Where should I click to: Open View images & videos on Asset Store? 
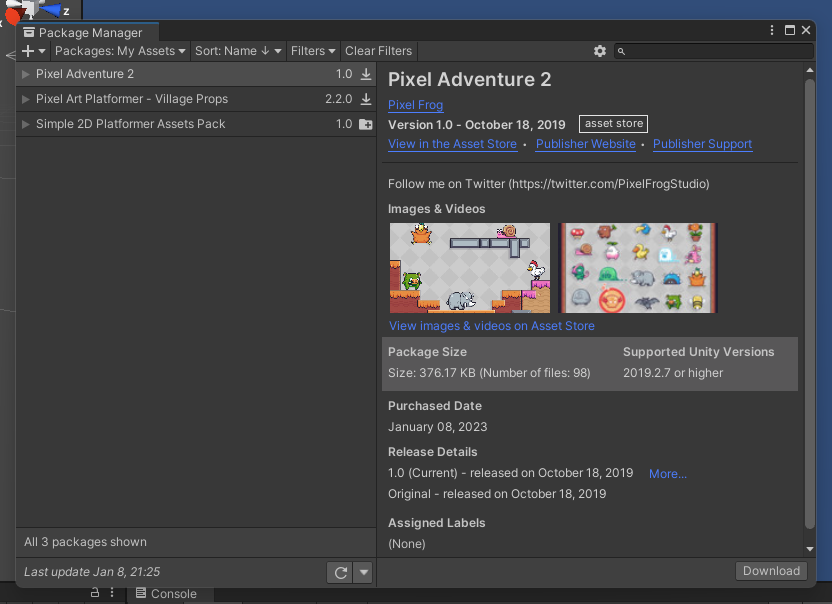tap(492, 326)
